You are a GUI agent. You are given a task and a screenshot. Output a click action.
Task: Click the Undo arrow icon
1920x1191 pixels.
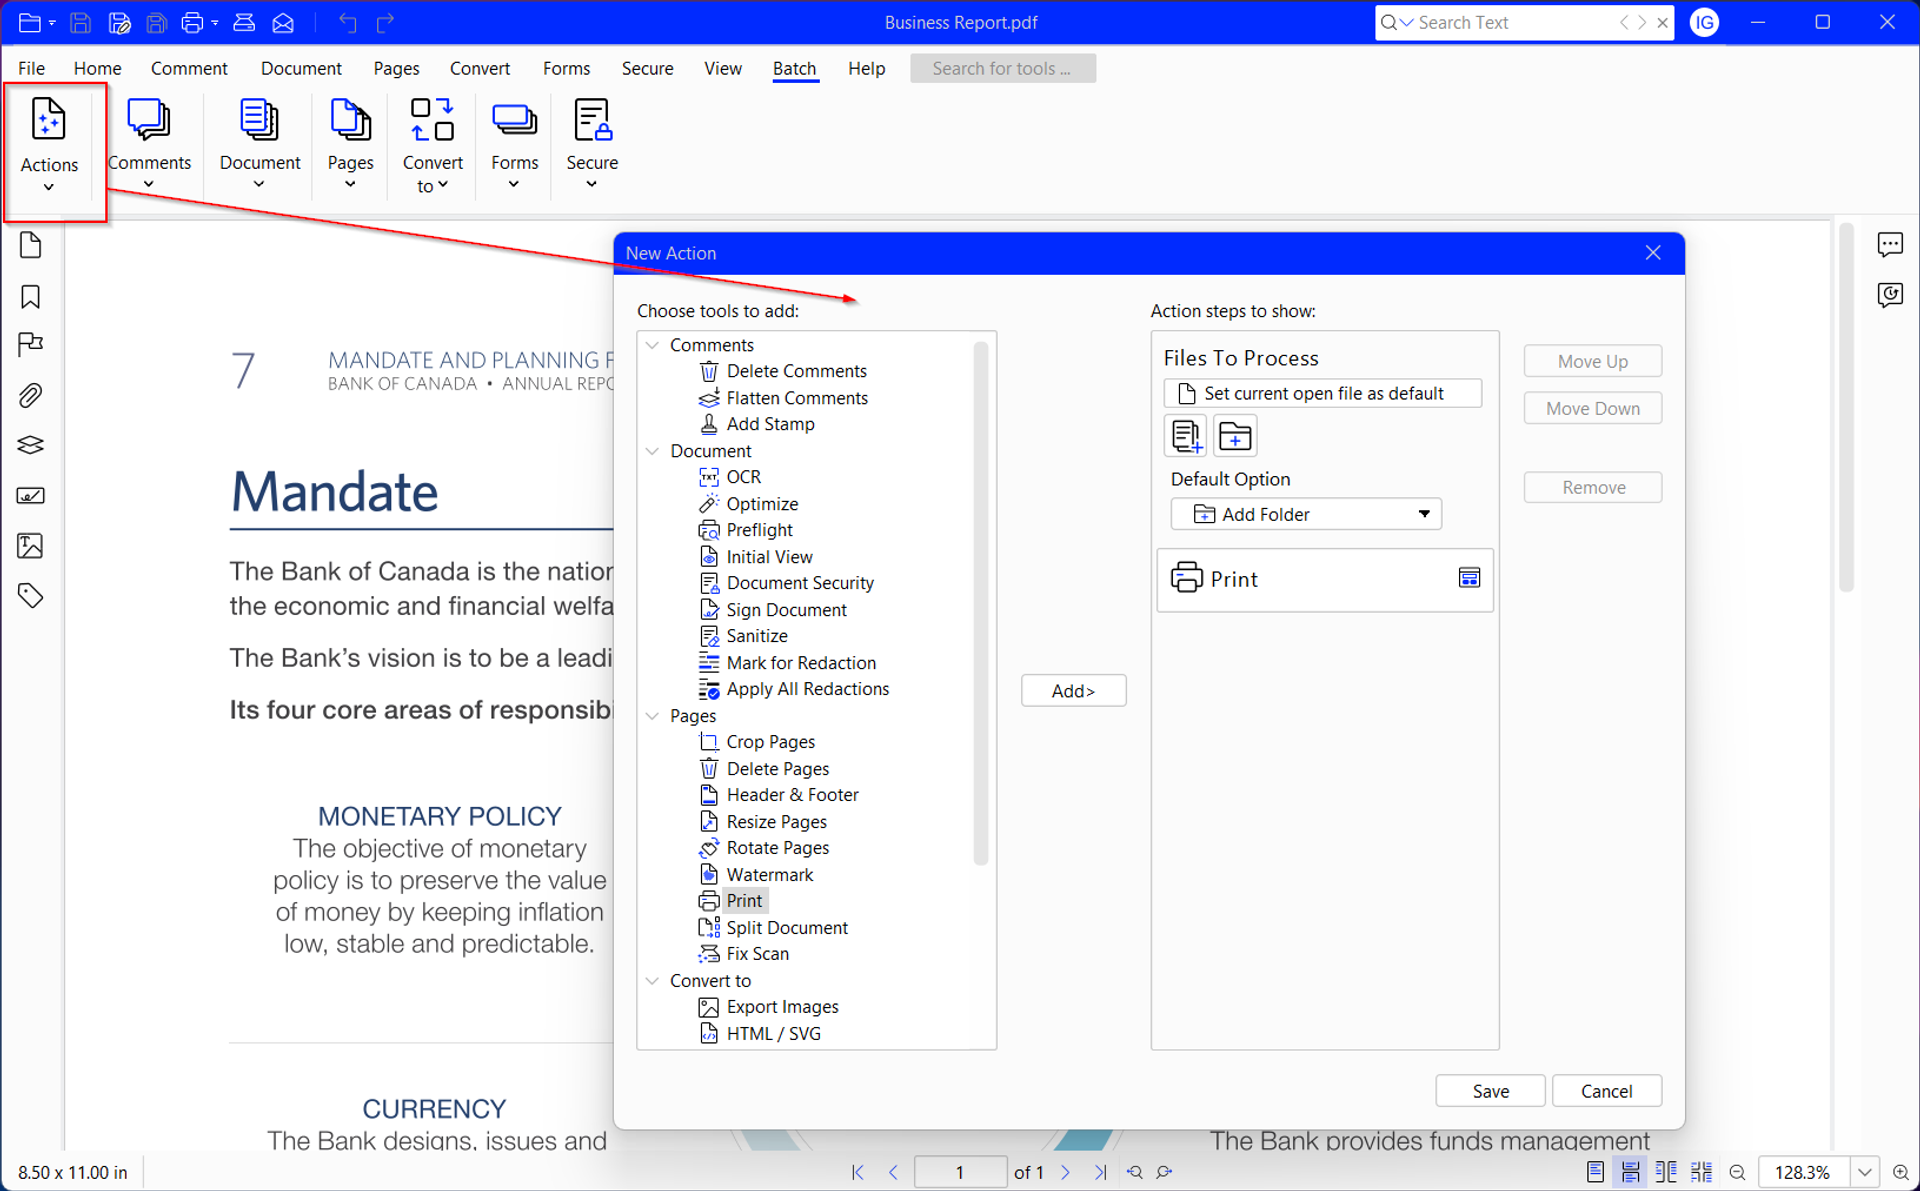[x=347, y=22]
